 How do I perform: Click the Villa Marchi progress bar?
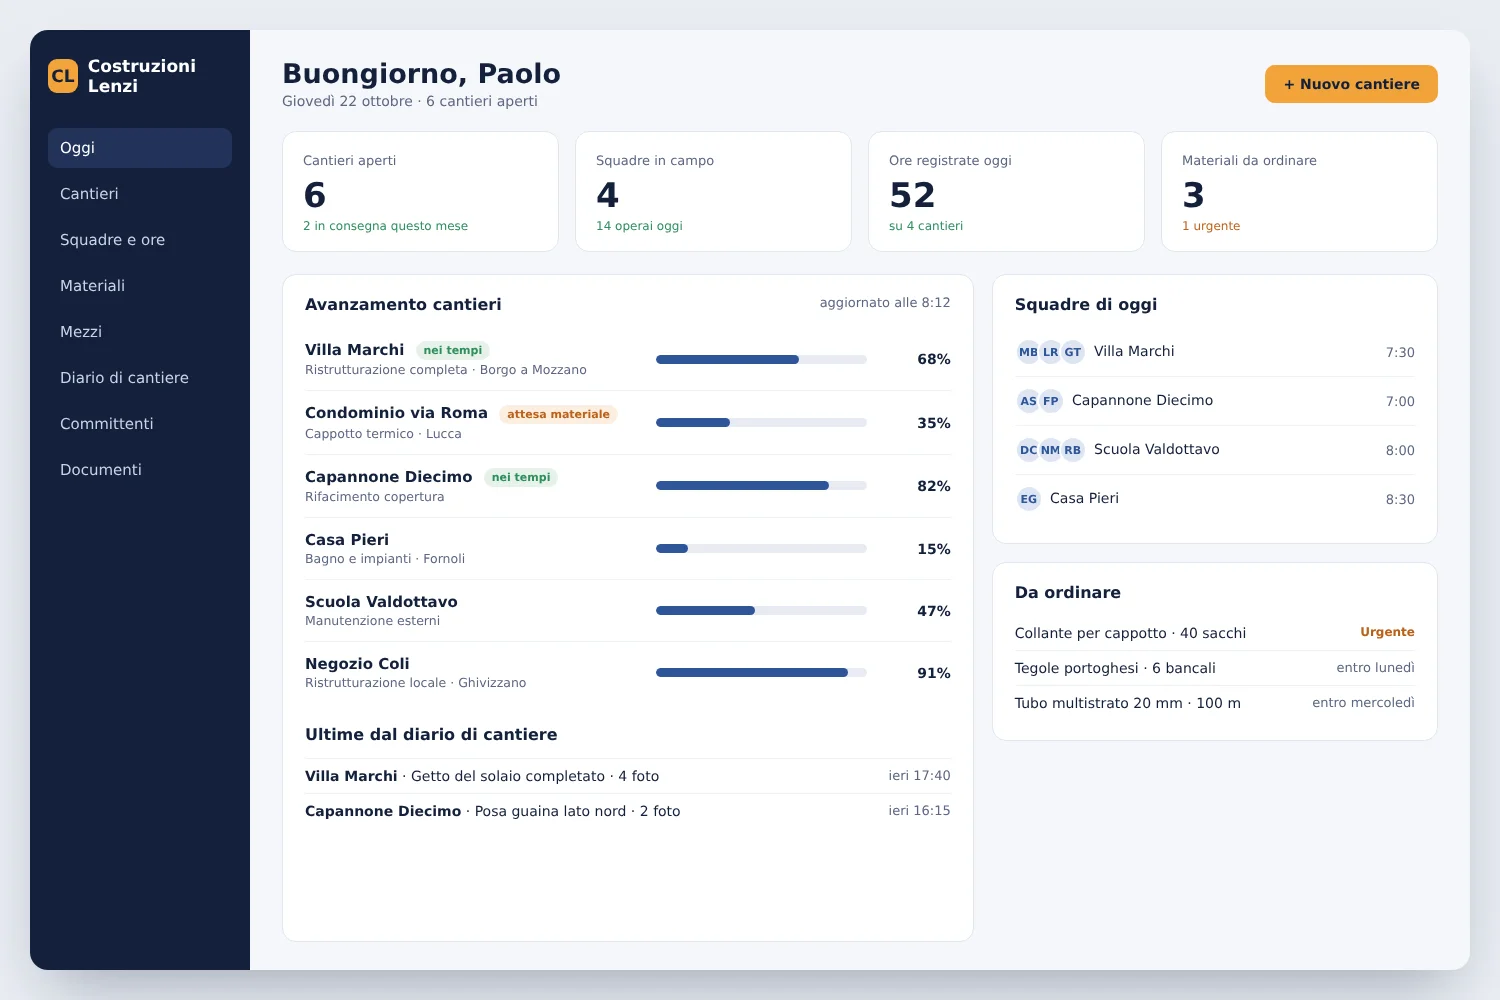761,359
